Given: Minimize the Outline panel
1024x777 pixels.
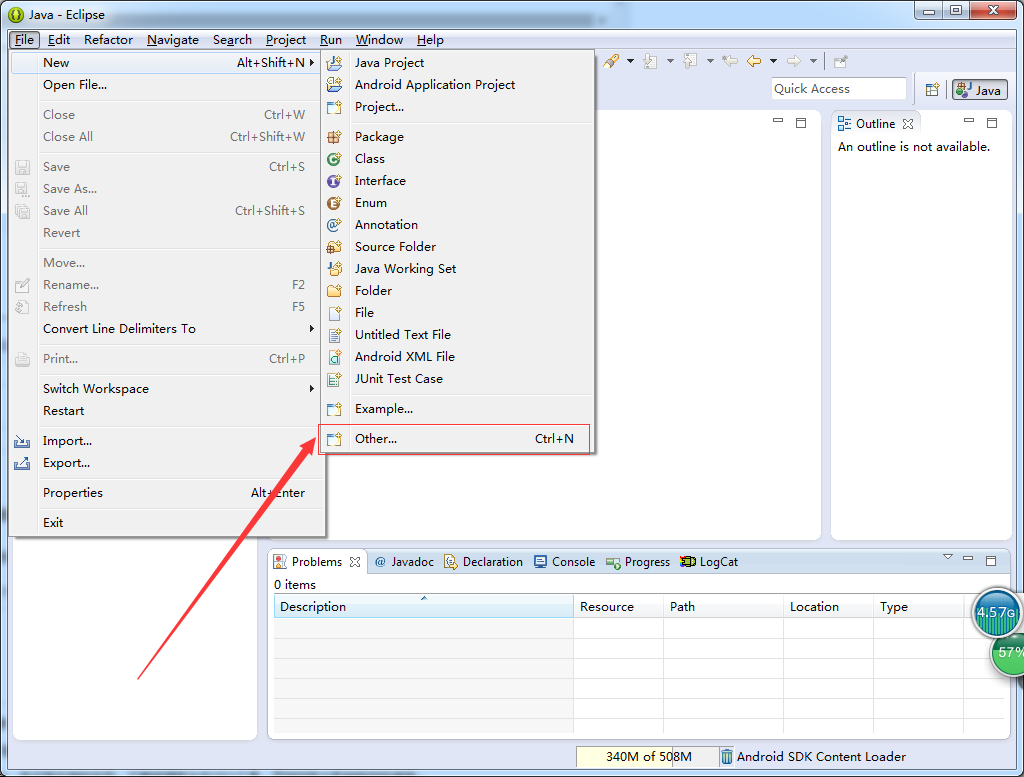Looking at the screenshot, I should (969, 121).
